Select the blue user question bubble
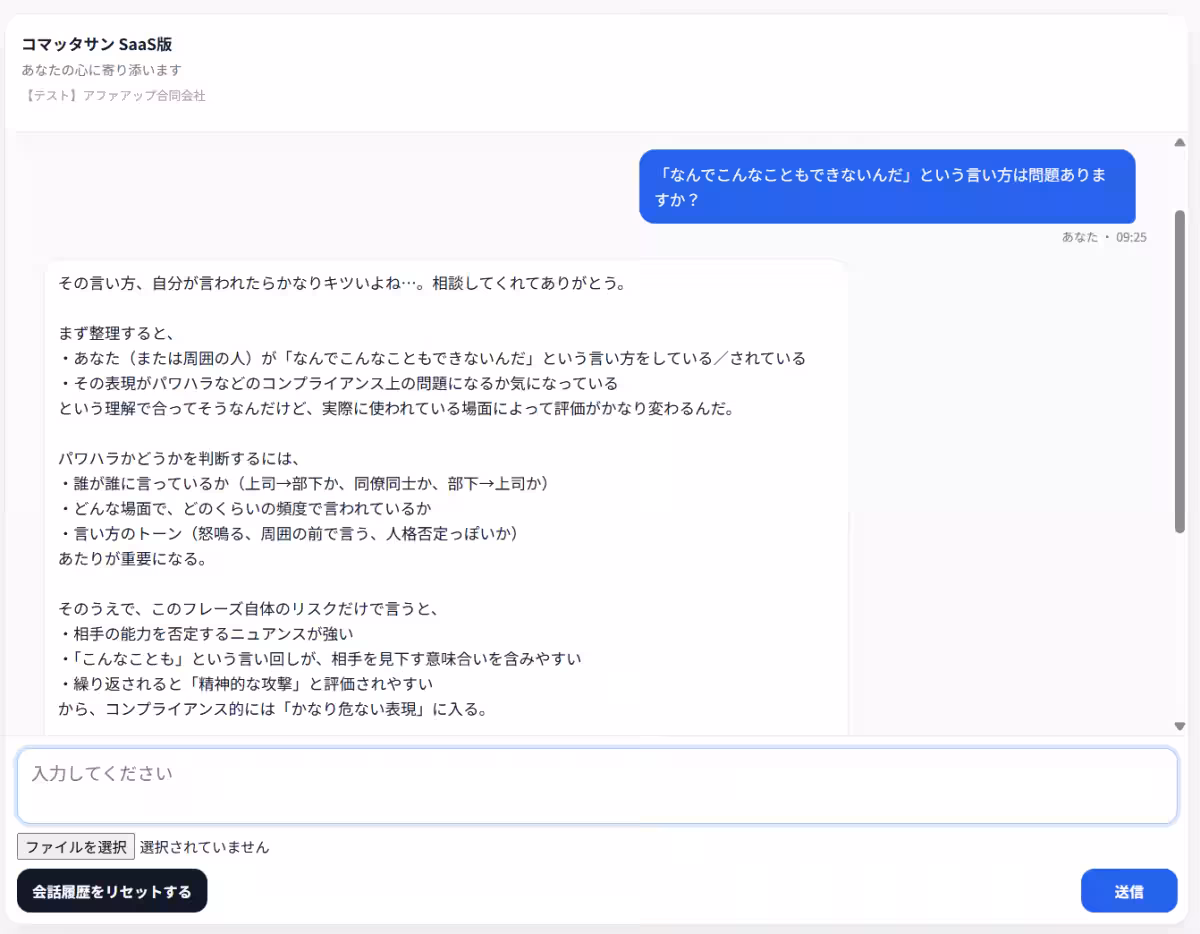Screen dimensions: 1200x934 [x=886, y=187]
